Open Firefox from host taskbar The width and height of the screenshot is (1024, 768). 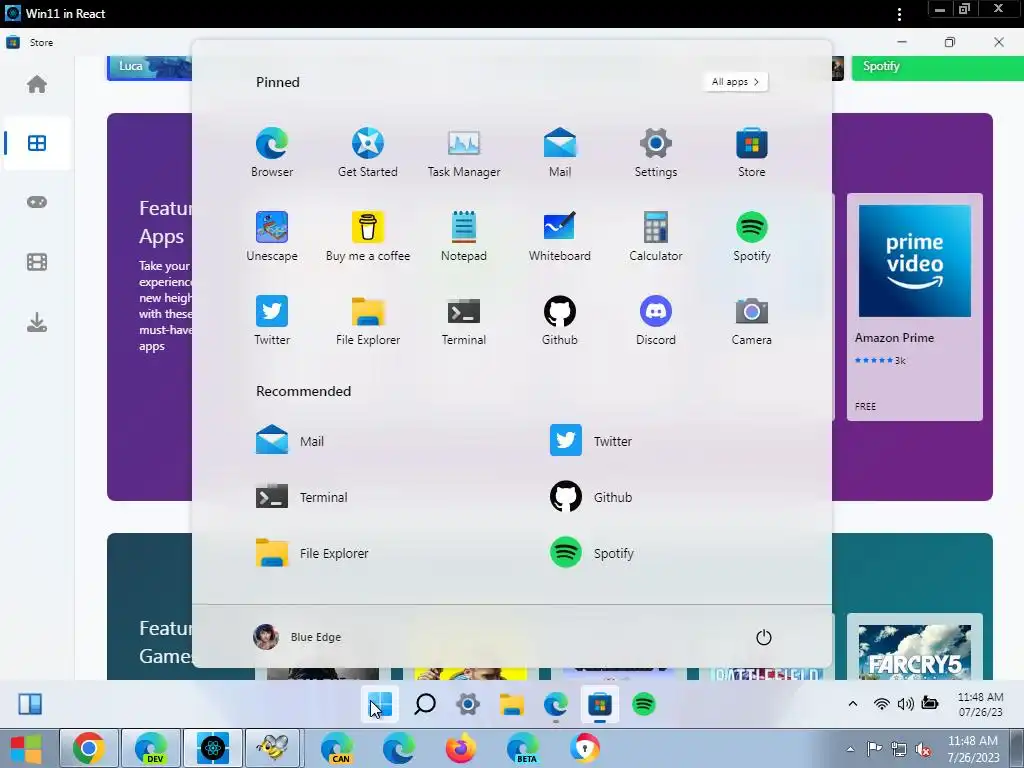coord(460,748)
